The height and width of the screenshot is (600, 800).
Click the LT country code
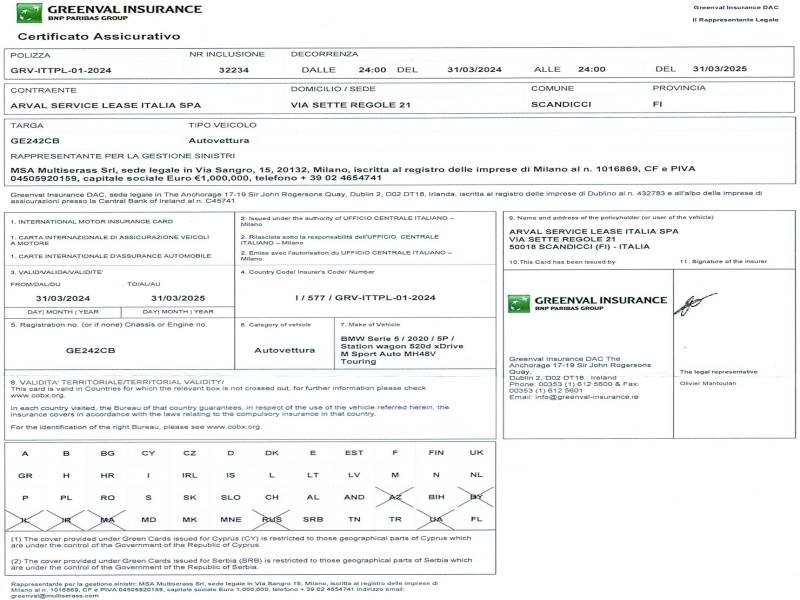click(x=313, y=475)
